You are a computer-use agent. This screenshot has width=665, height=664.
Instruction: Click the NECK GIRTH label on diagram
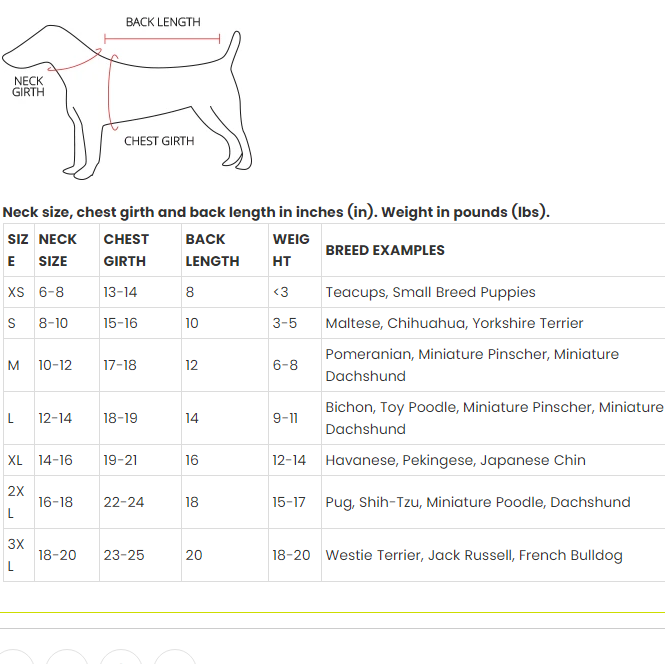[28, 86]
